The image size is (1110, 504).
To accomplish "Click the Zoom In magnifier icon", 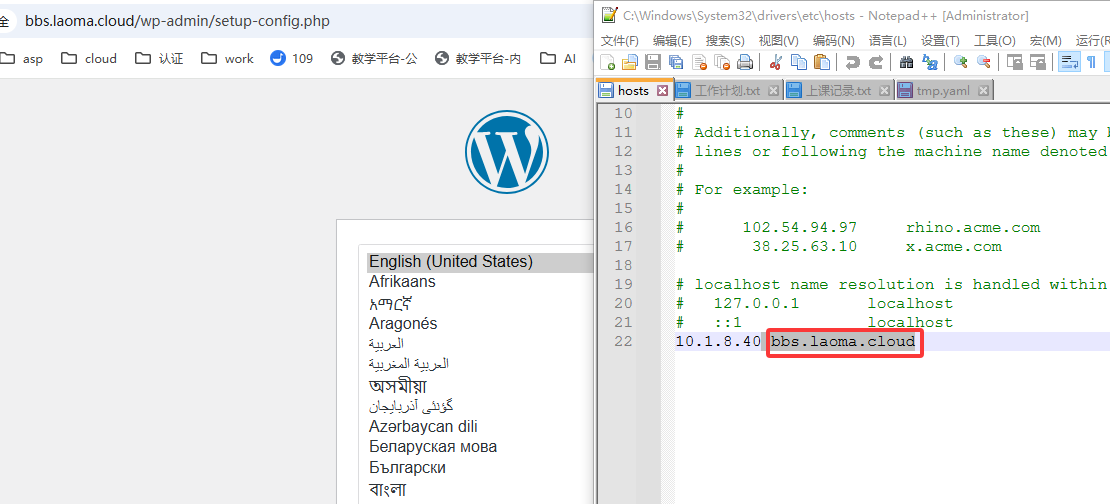I will 960,62.
